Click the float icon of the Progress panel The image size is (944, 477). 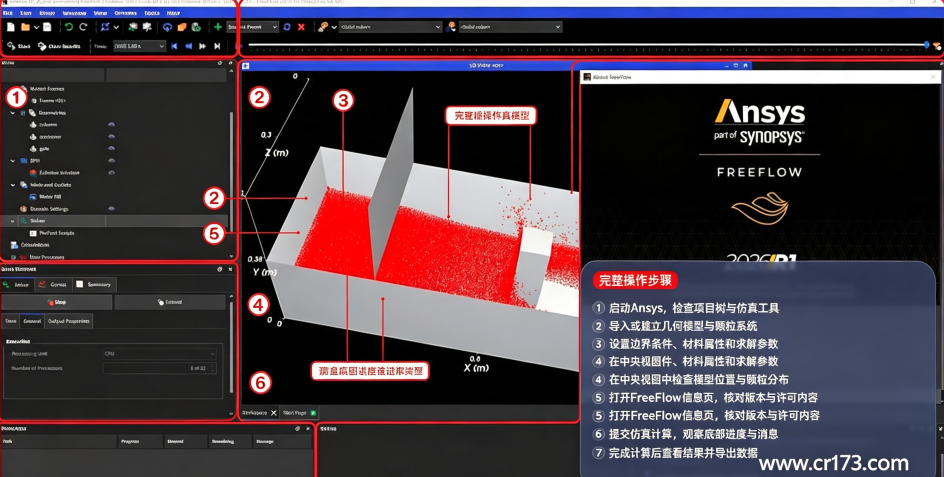[x=297, y=429]
